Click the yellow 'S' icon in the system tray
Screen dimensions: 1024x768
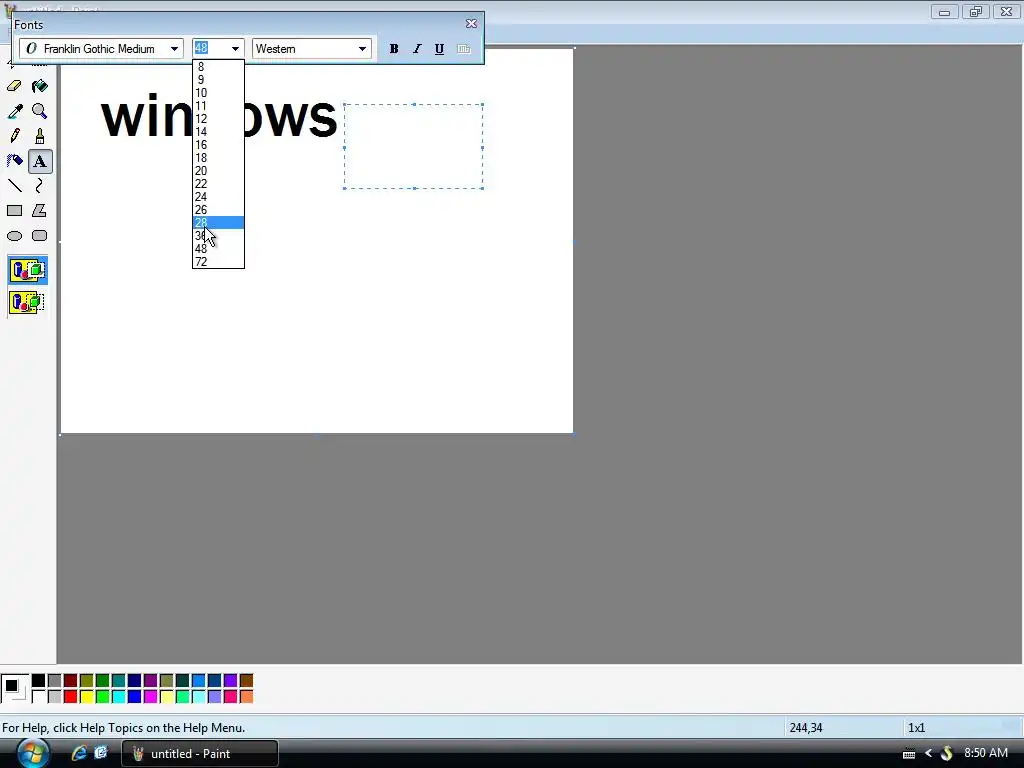(947, 754)
